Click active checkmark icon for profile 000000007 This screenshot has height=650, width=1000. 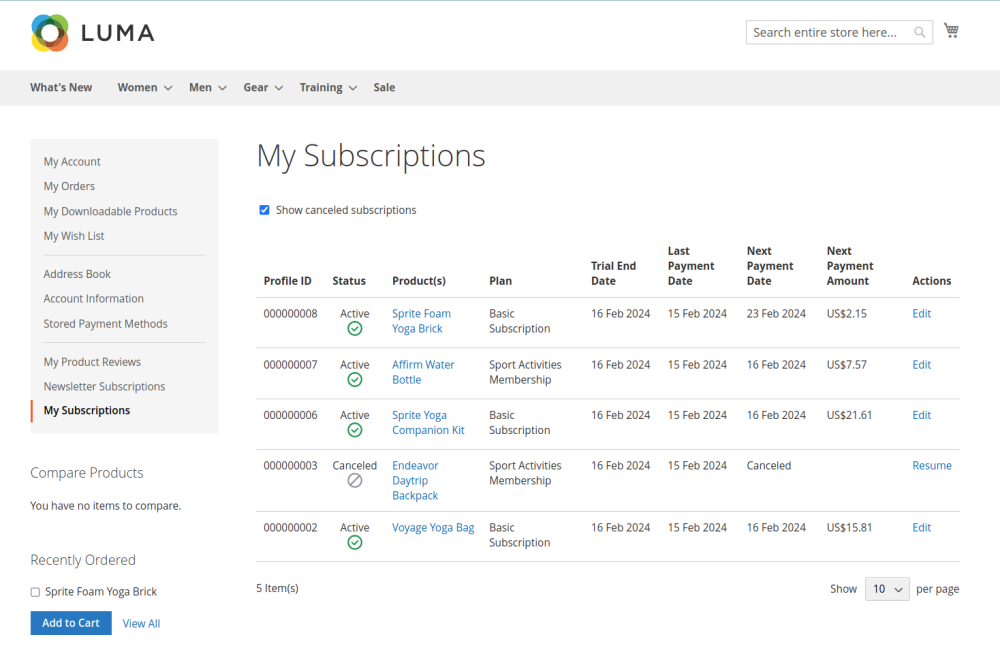click(x=355, y=380)
